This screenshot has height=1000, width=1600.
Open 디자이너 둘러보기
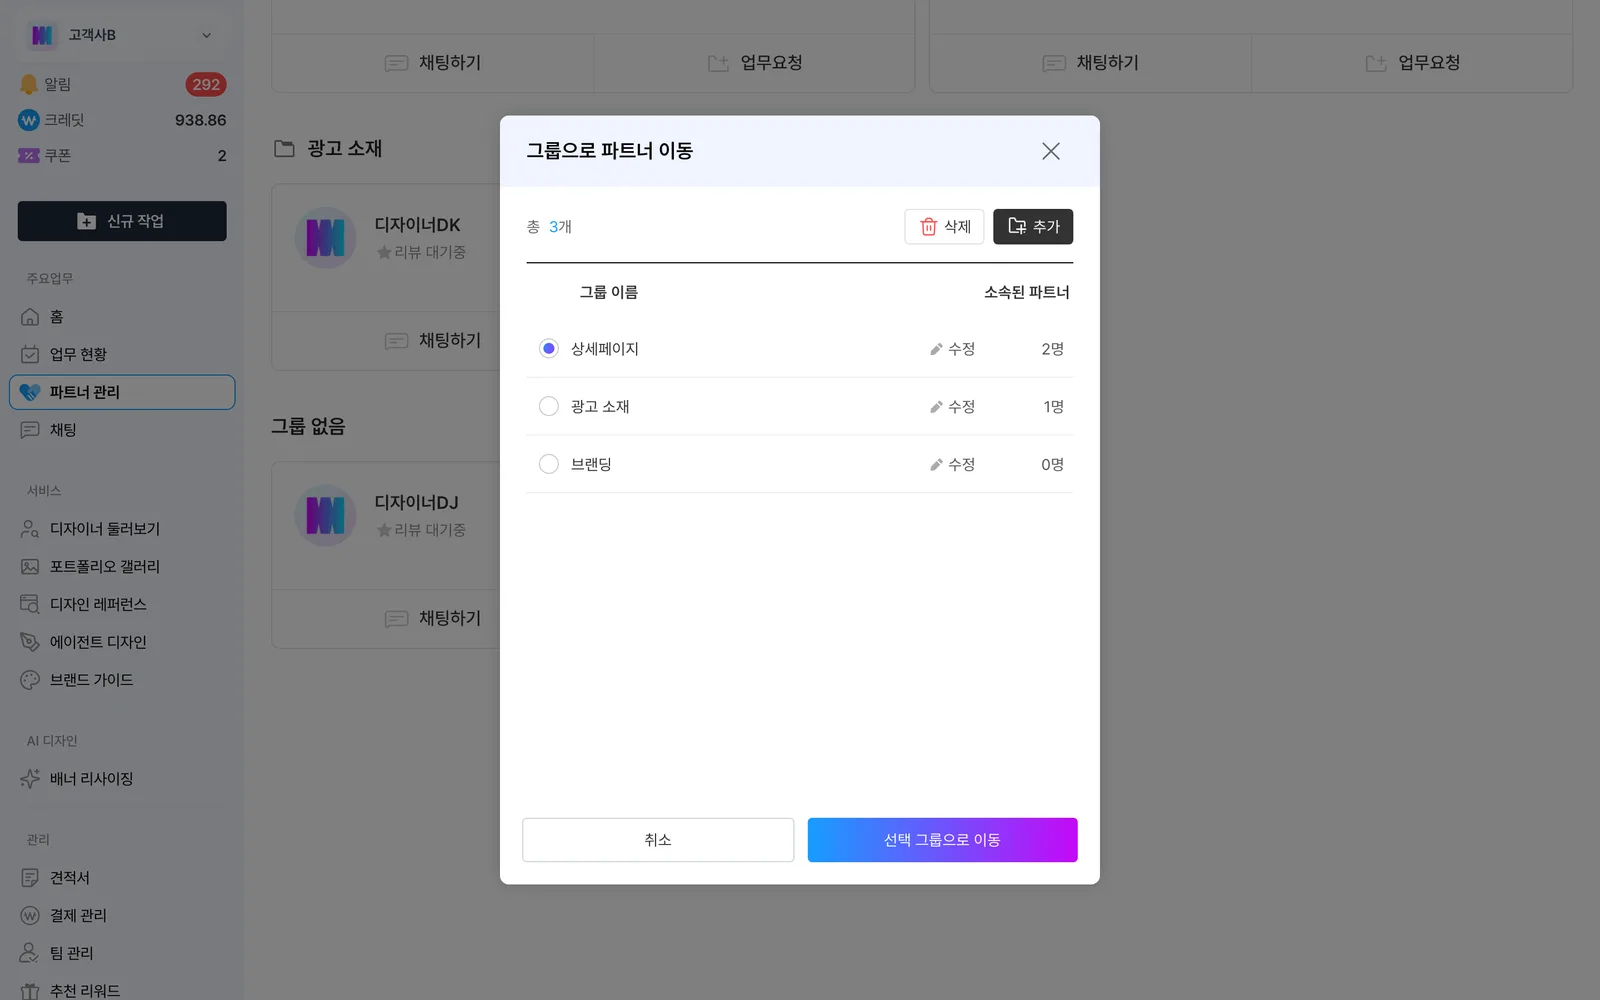tap(122, 529)
